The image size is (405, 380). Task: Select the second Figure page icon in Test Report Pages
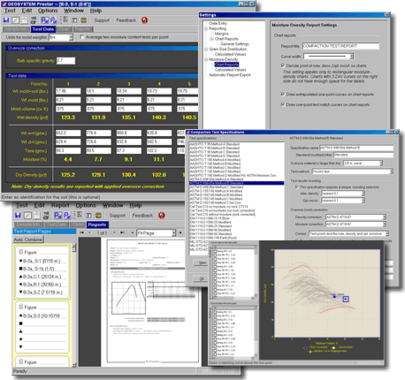coord(21,307)
